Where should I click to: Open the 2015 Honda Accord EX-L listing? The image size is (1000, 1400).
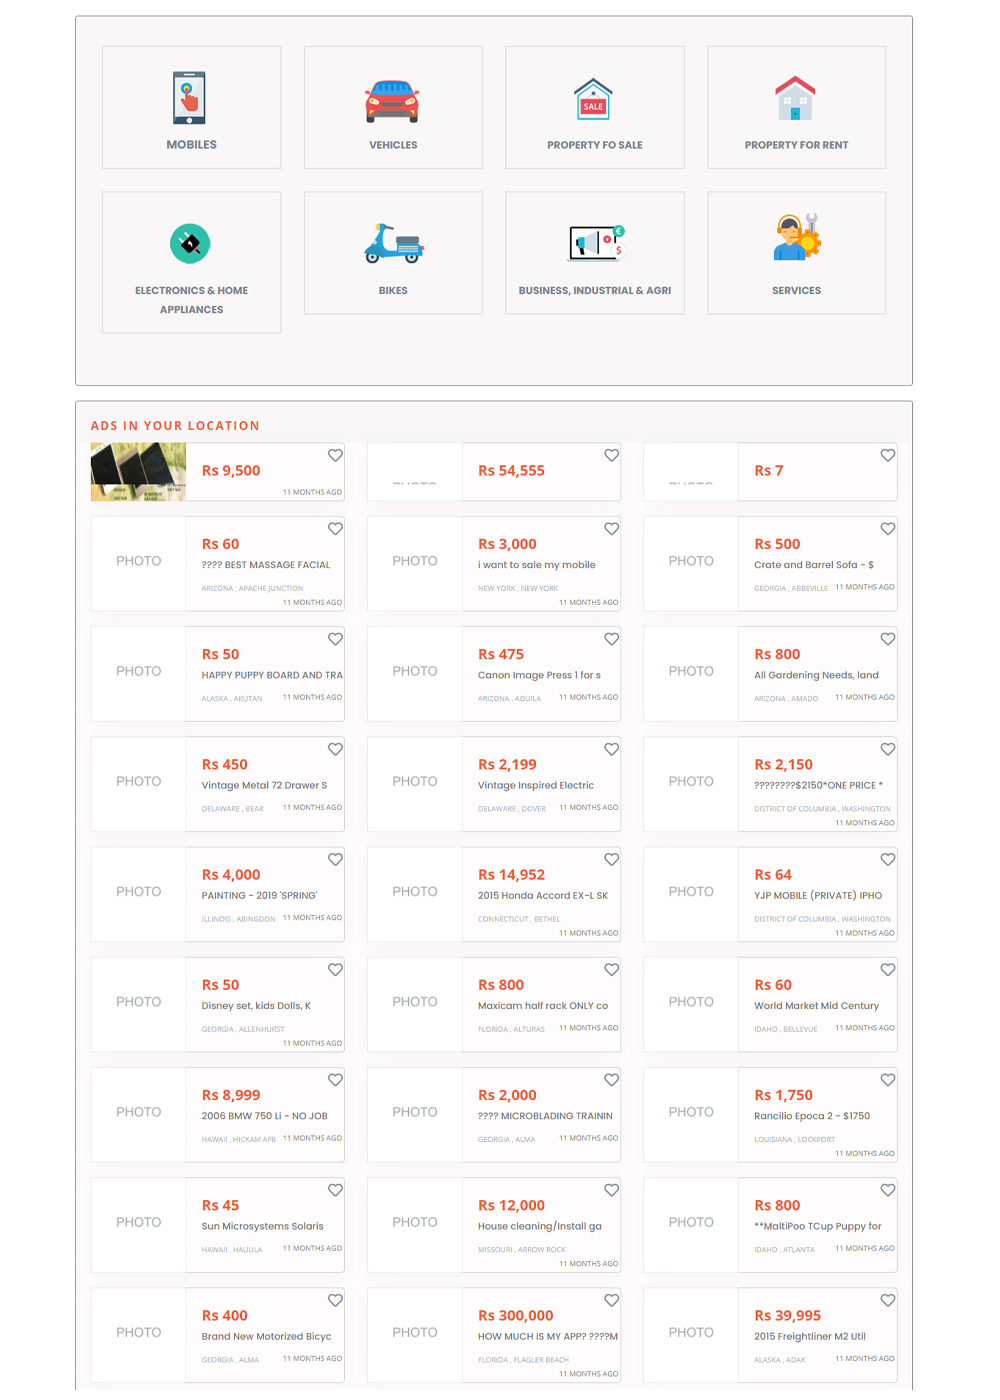(x=542, y=896)
